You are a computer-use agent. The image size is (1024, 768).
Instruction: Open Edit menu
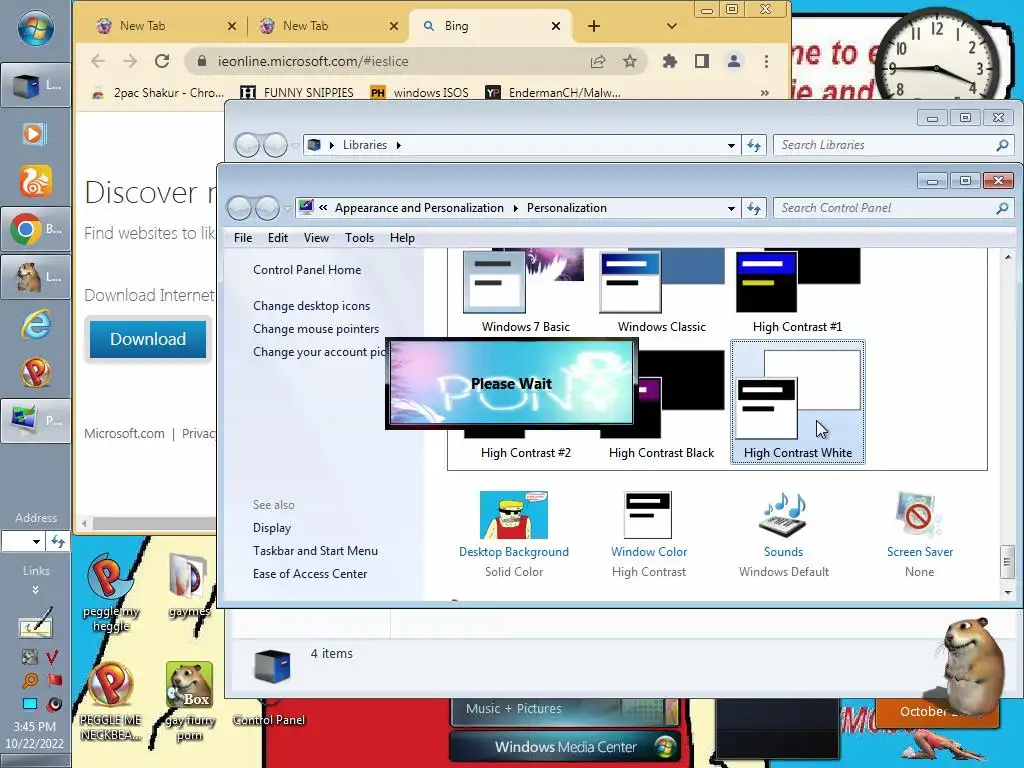point(278,238)
